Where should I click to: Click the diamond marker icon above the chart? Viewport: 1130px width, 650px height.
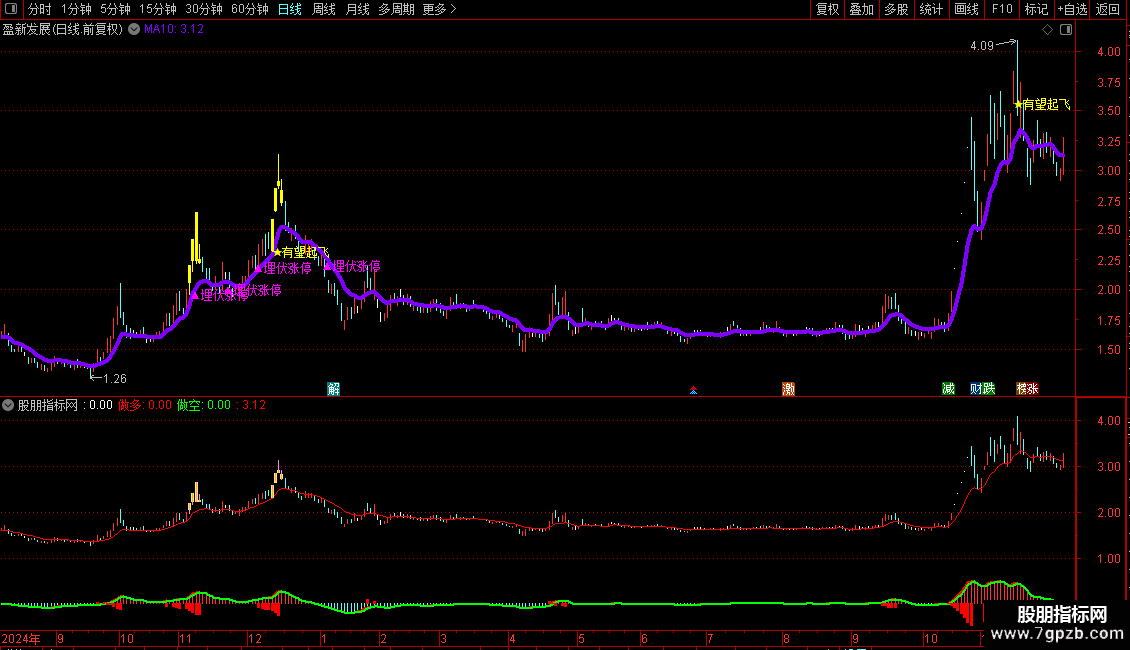tap(1048, 30)
